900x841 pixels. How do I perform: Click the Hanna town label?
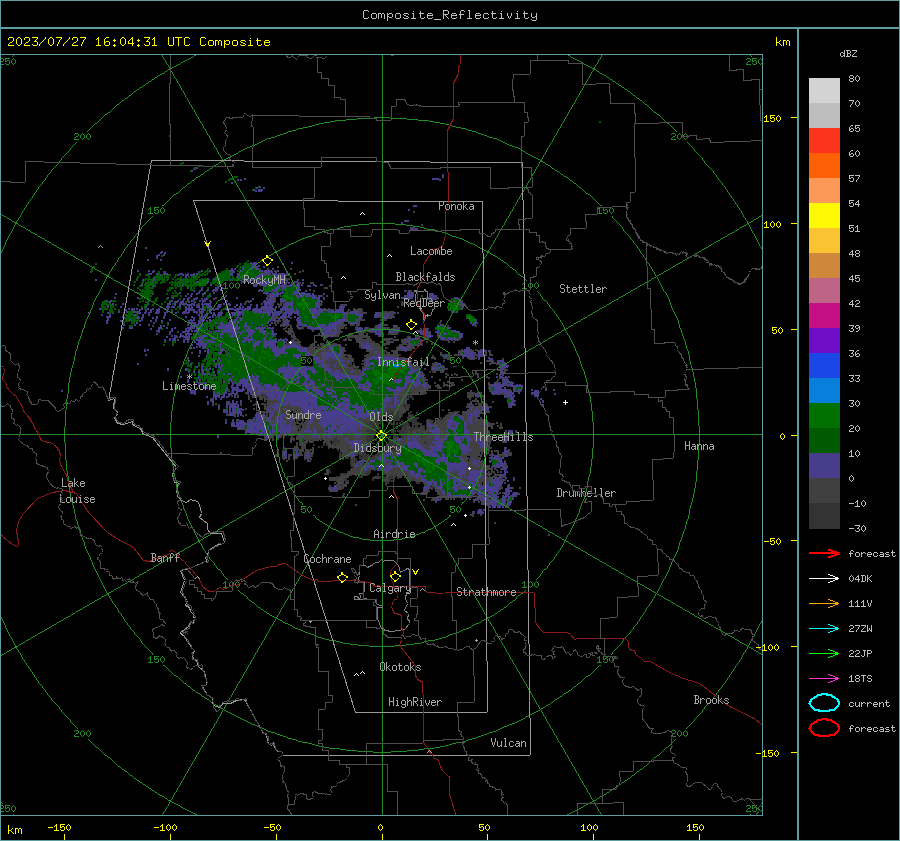(699, 446)
